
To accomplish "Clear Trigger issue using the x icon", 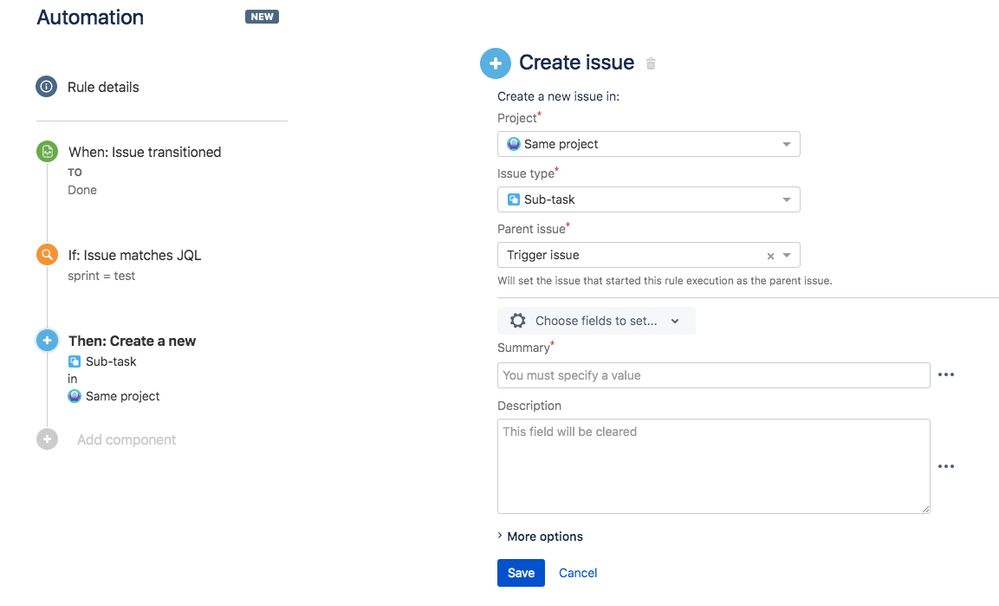I will (x=771, y=255).
